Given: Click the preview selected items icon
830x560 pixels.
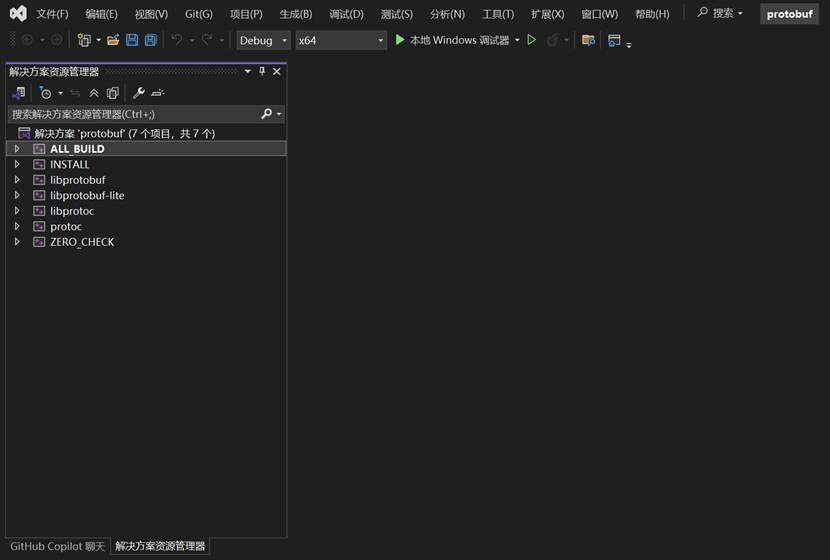Looking at the screenshot, I should coord(158,93).
